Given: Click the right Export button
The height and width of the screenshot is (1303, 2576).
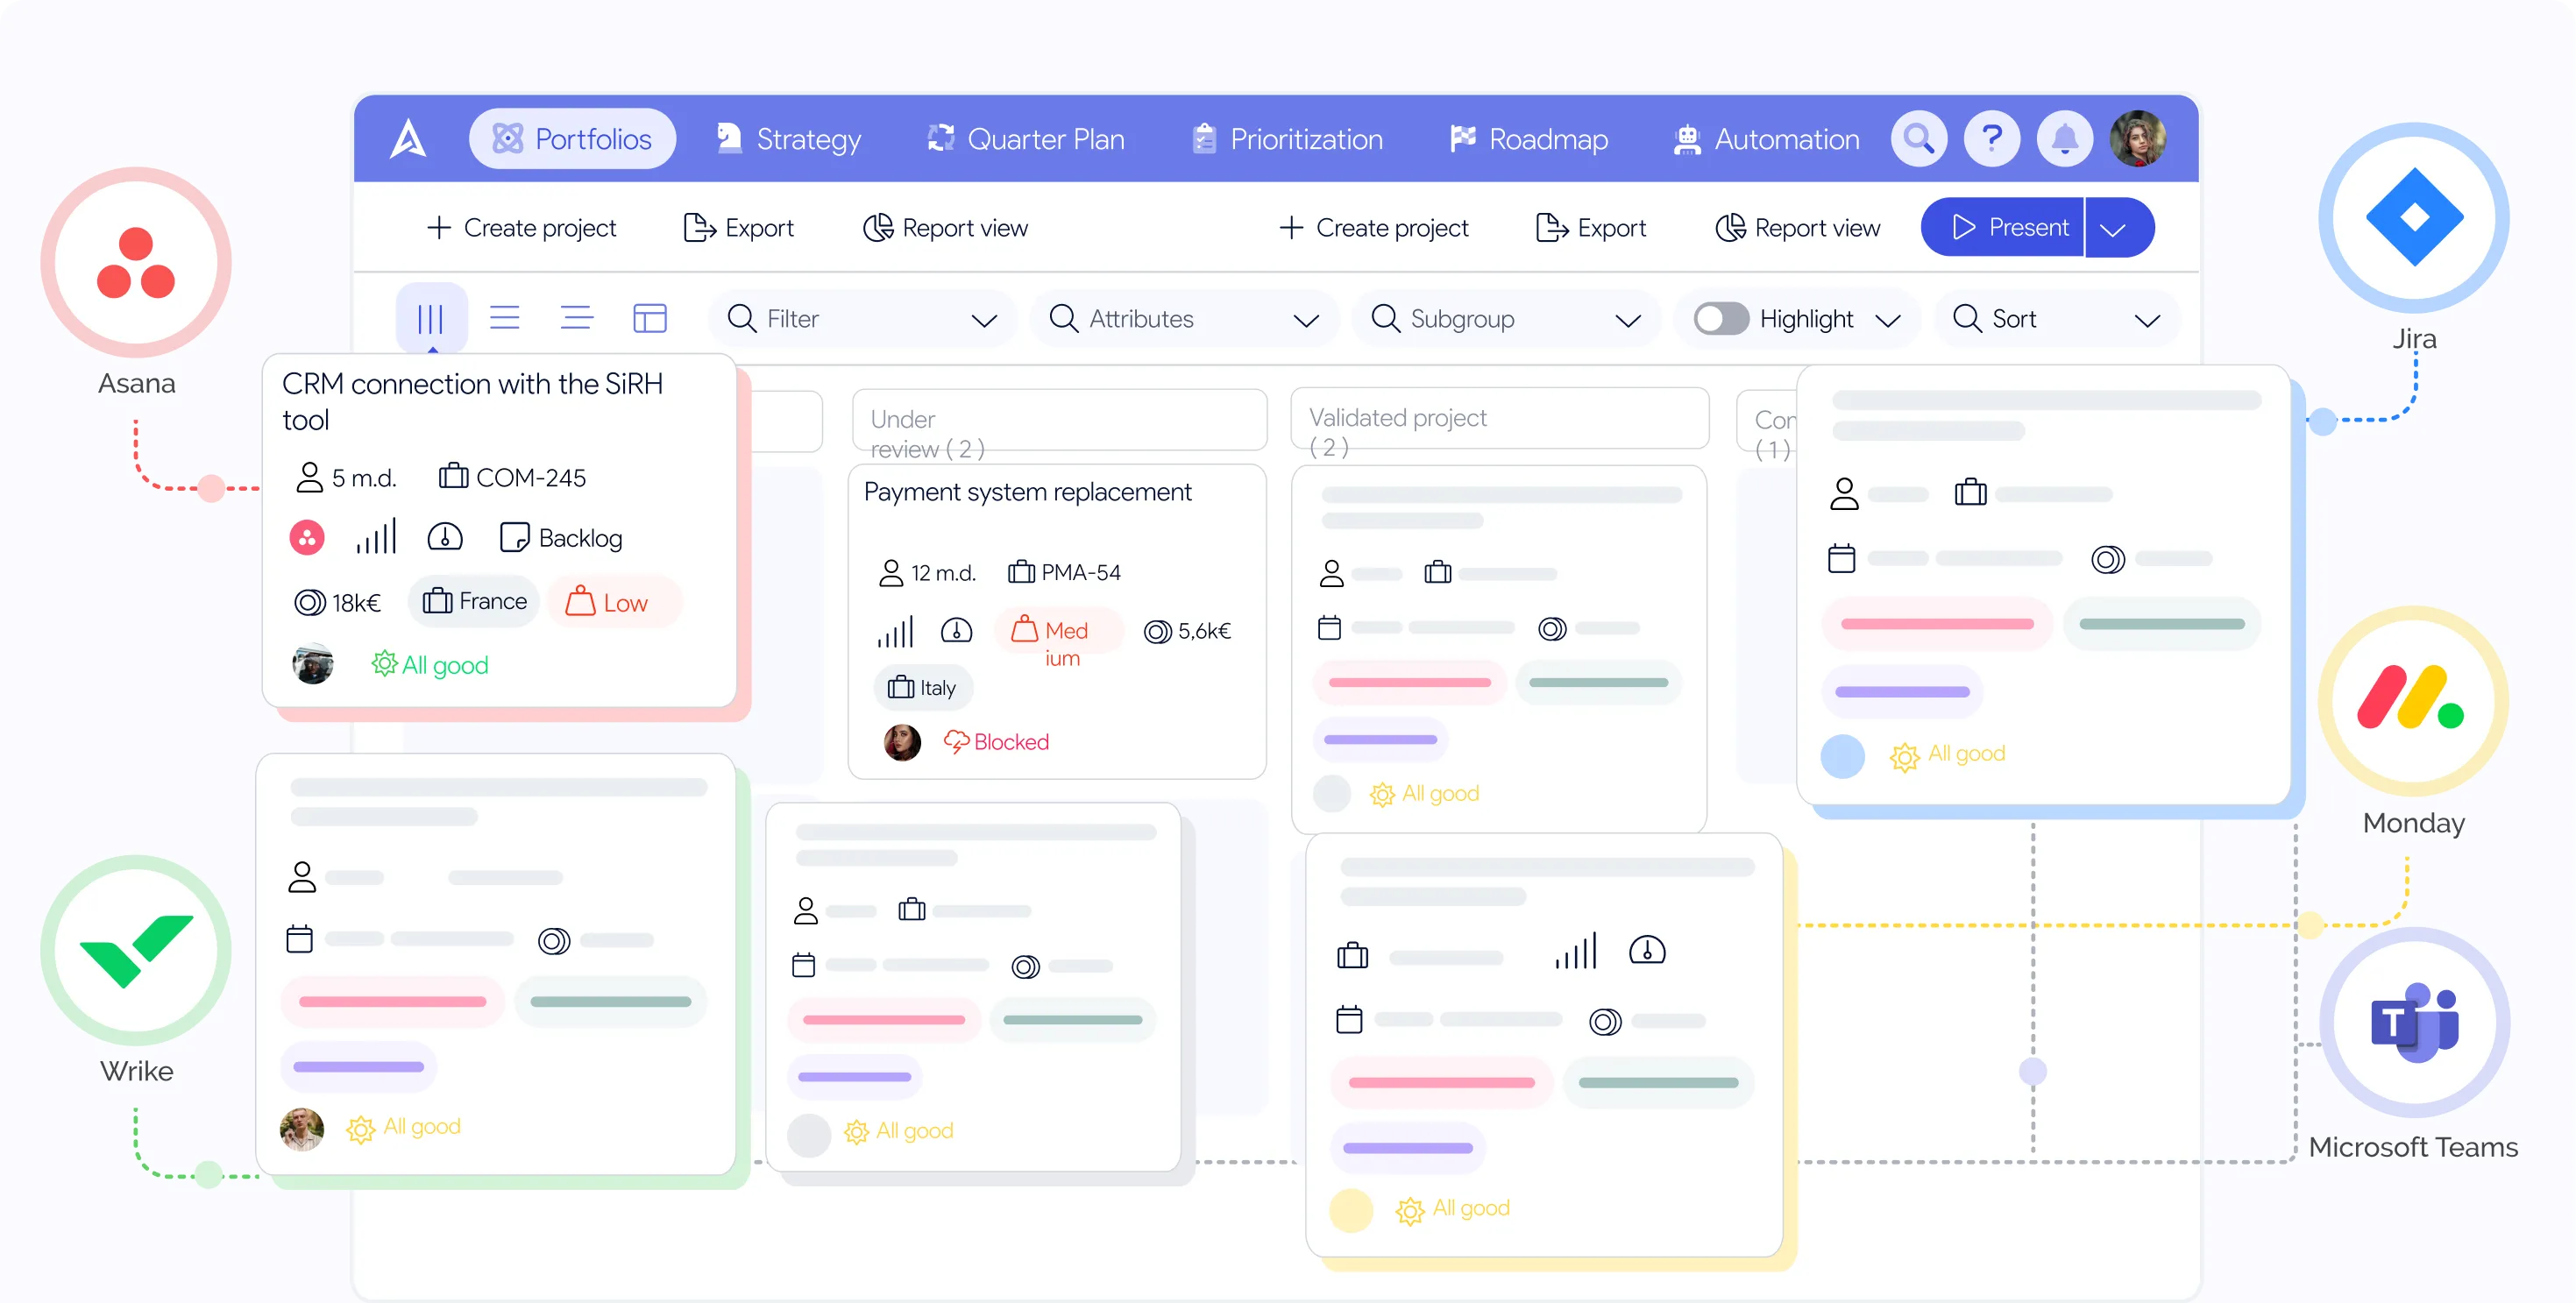Looking at the screenshot, I should tap(1590, 228).
